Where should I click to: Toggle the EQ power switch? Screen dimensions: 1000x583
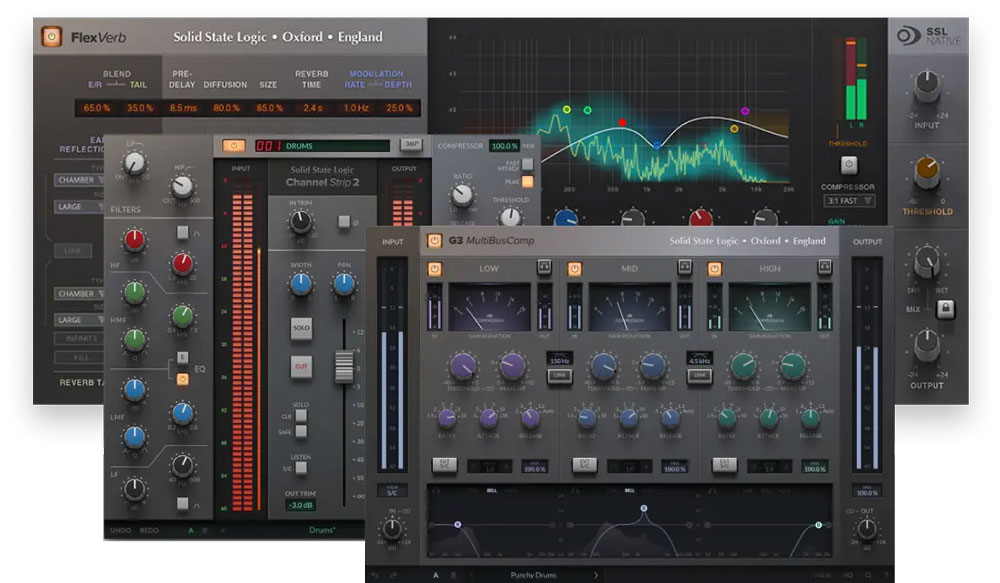coord(183,379)
